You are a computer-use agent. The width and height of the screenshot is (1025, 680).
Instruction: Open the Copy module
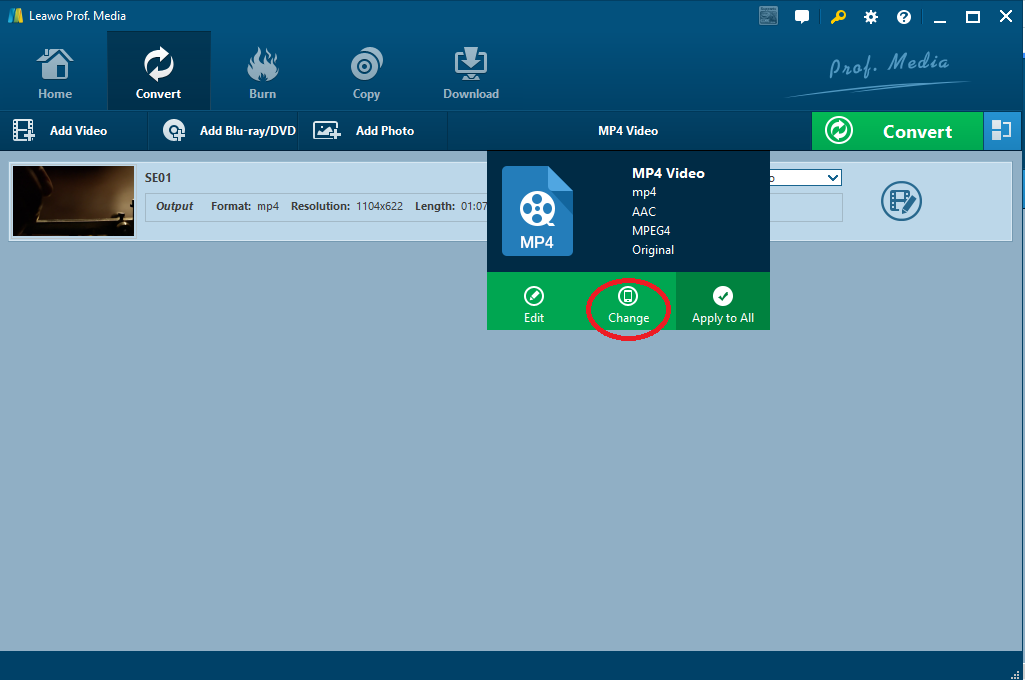[366, 74]
